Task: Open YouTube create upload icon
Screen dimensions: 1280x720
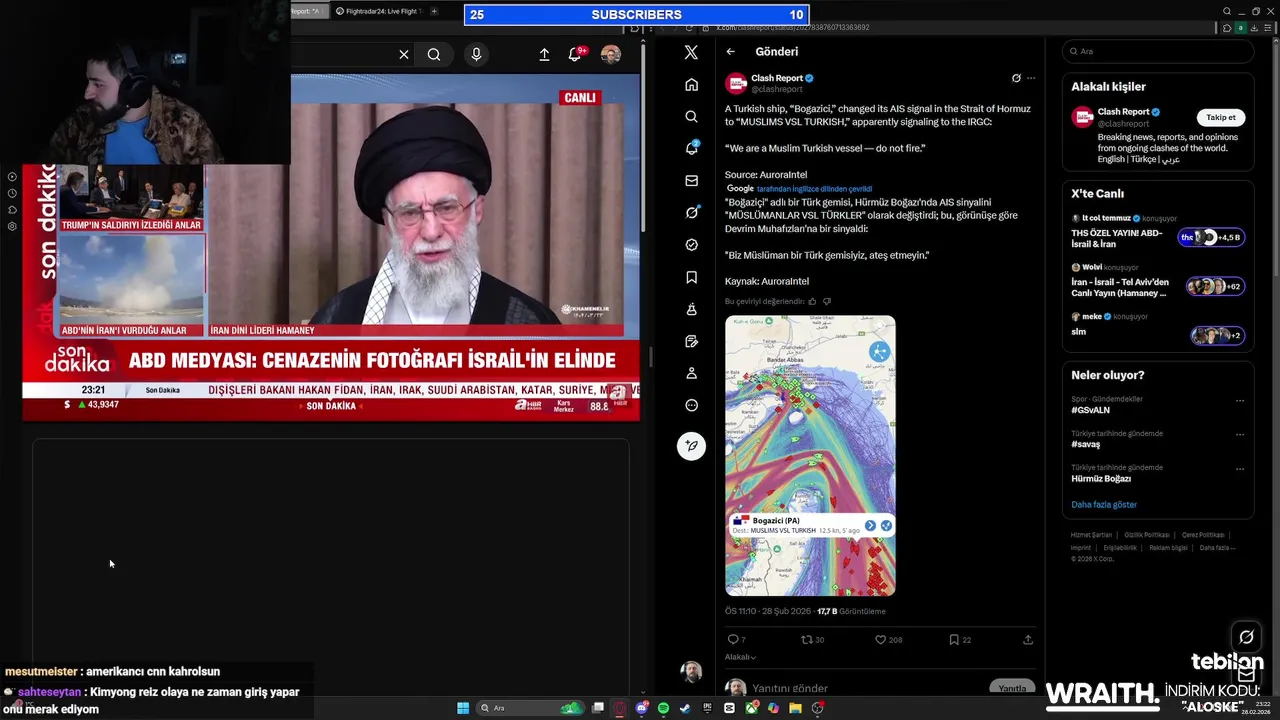Action: tap(544, 55)
